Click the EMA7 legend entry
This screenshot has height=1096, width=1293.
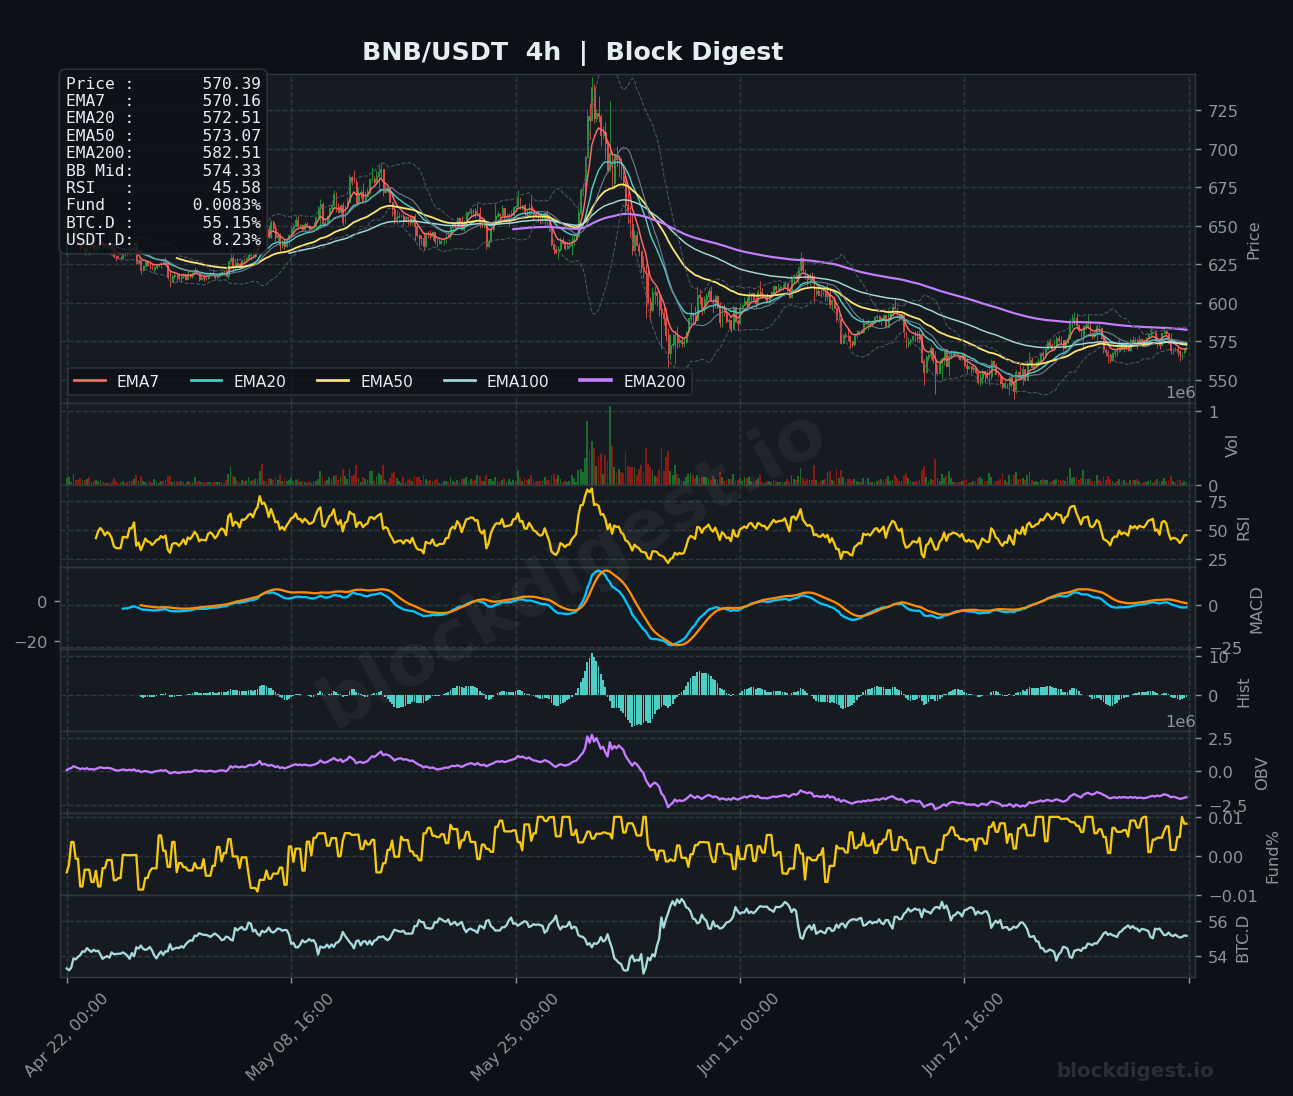116,381
